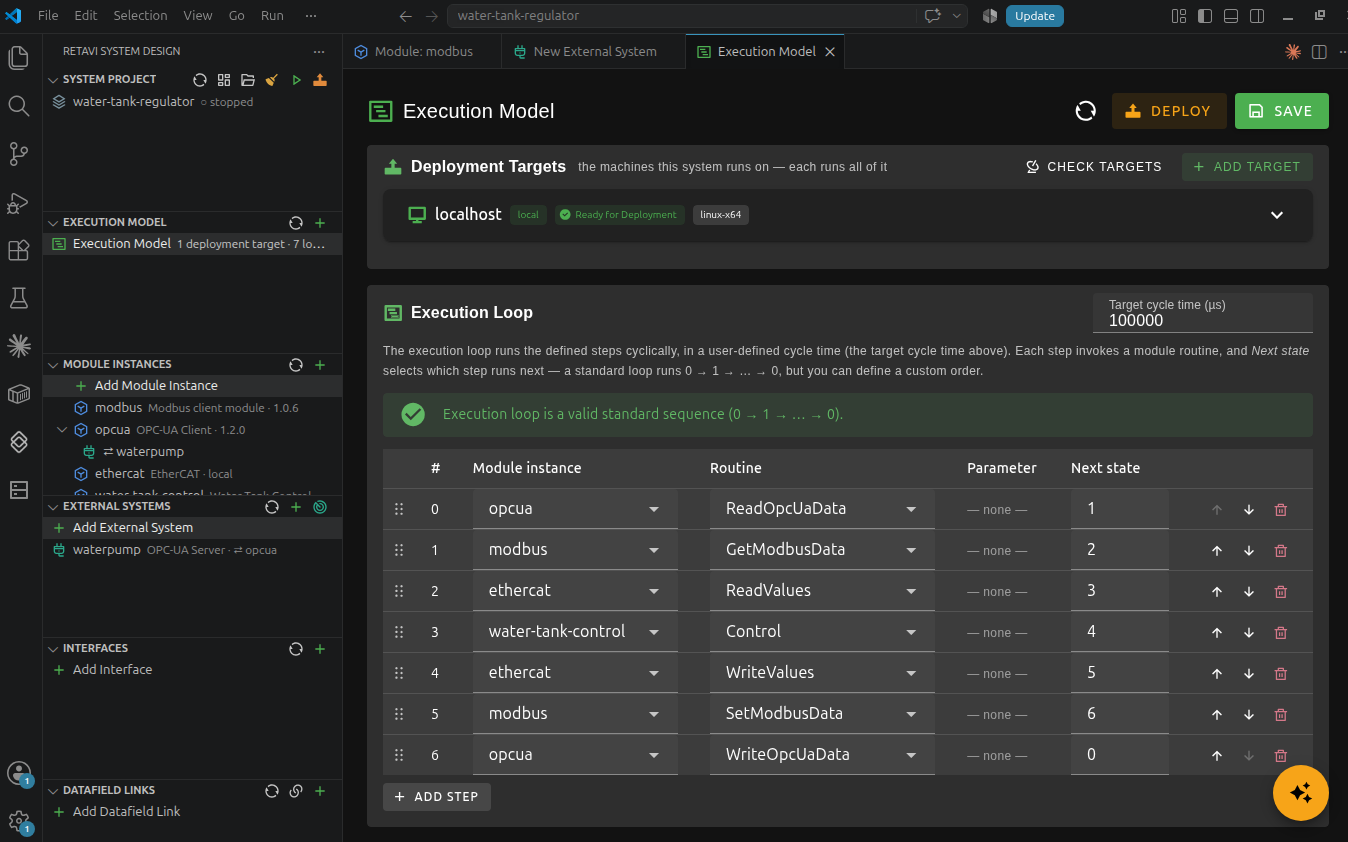Viewport: 1348px width, 842px height.
Task: Click Next state field of step 2
Action: [x=1120, y=591]
